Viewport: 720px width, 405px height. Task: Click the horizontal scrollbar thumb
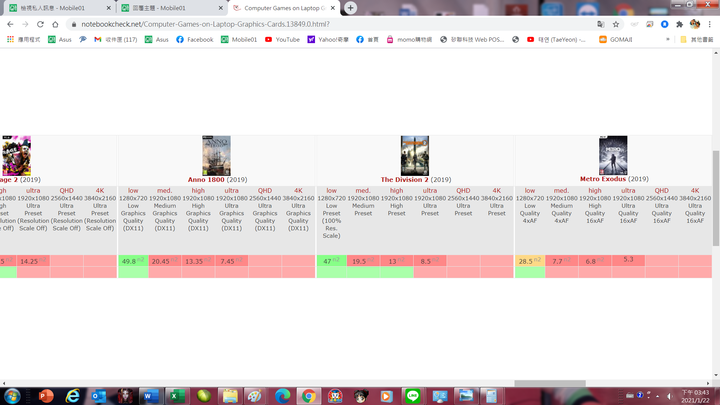550,383
